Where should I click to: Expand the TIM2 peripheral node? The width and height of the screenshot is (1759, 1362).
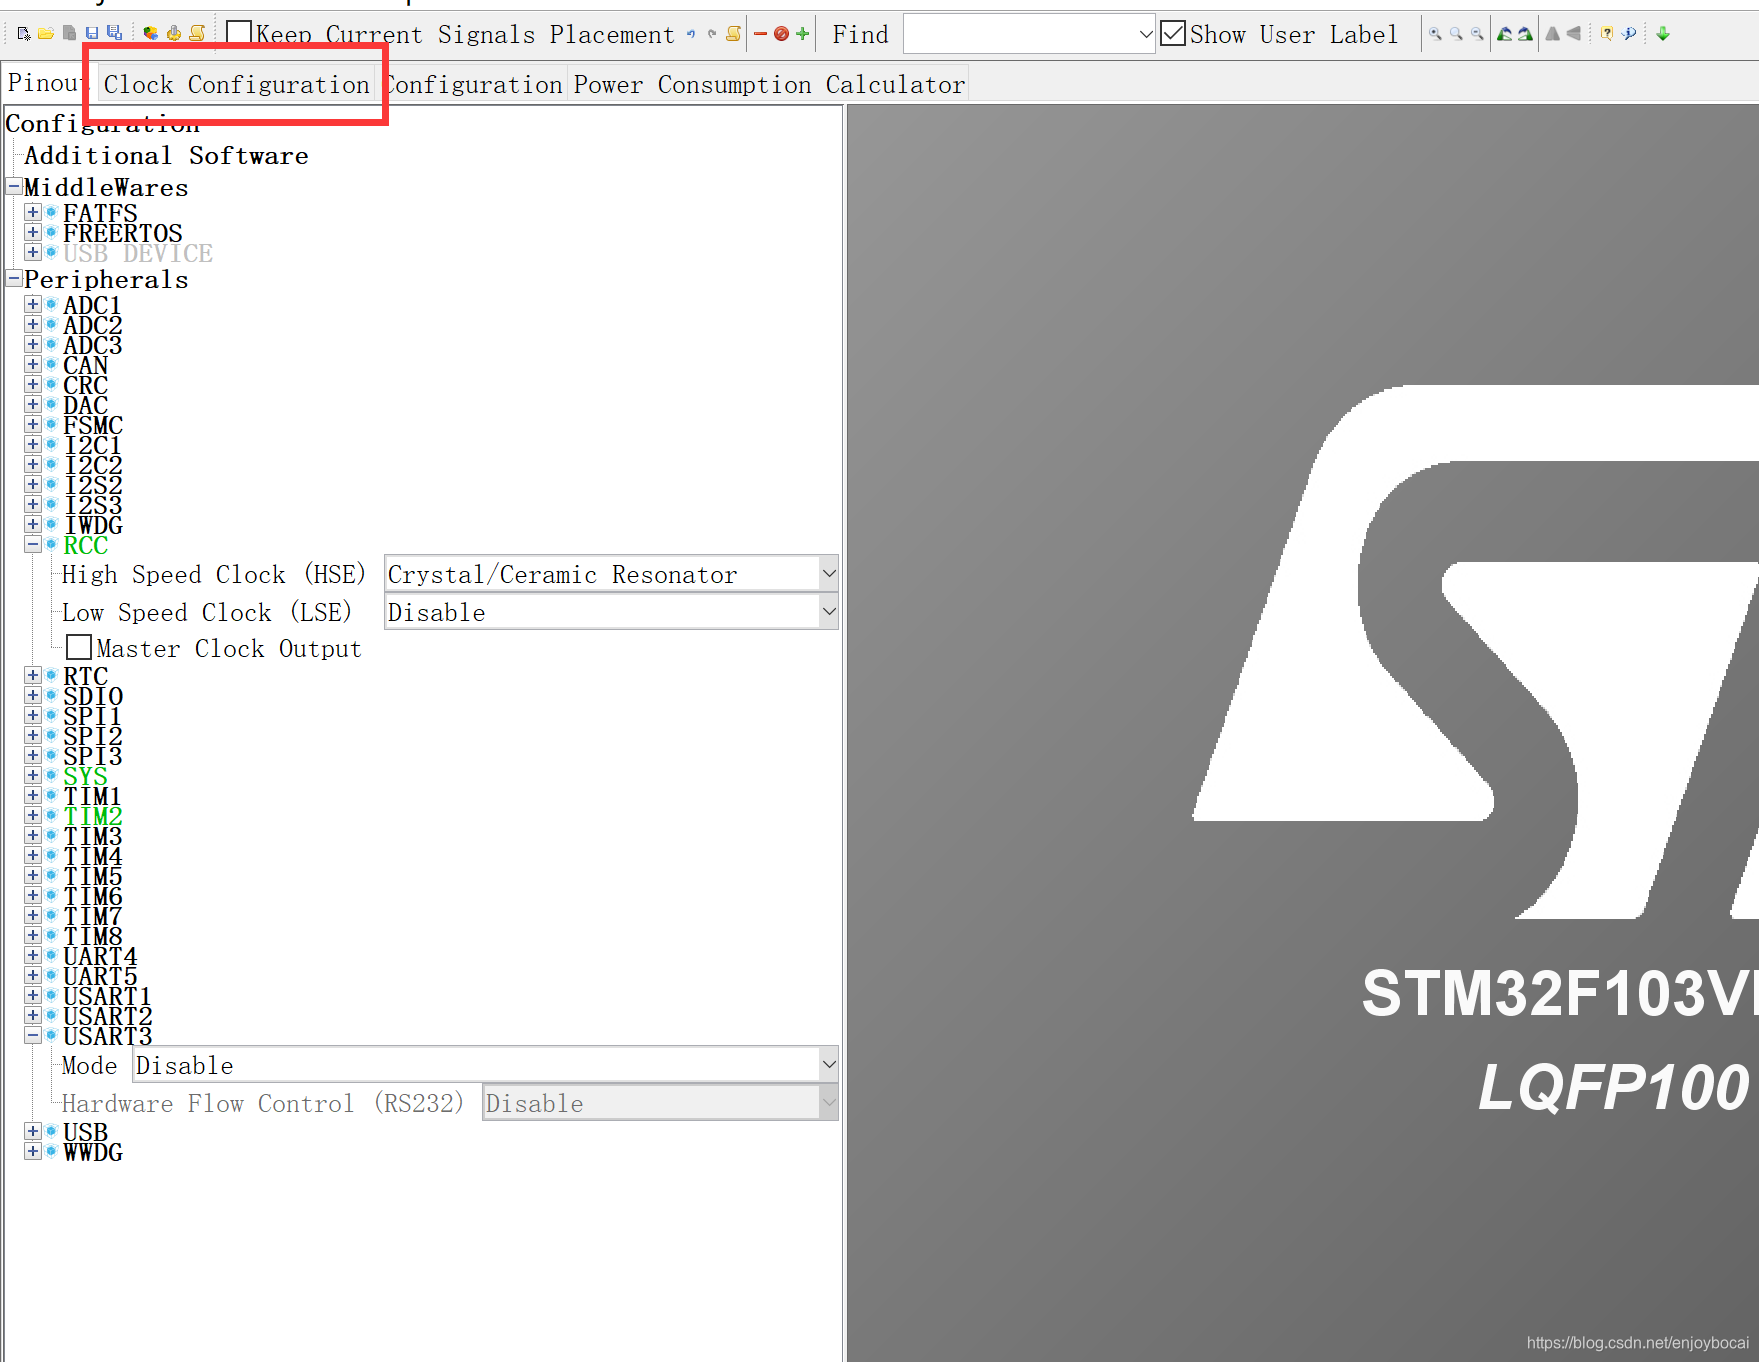pos(33,815)
